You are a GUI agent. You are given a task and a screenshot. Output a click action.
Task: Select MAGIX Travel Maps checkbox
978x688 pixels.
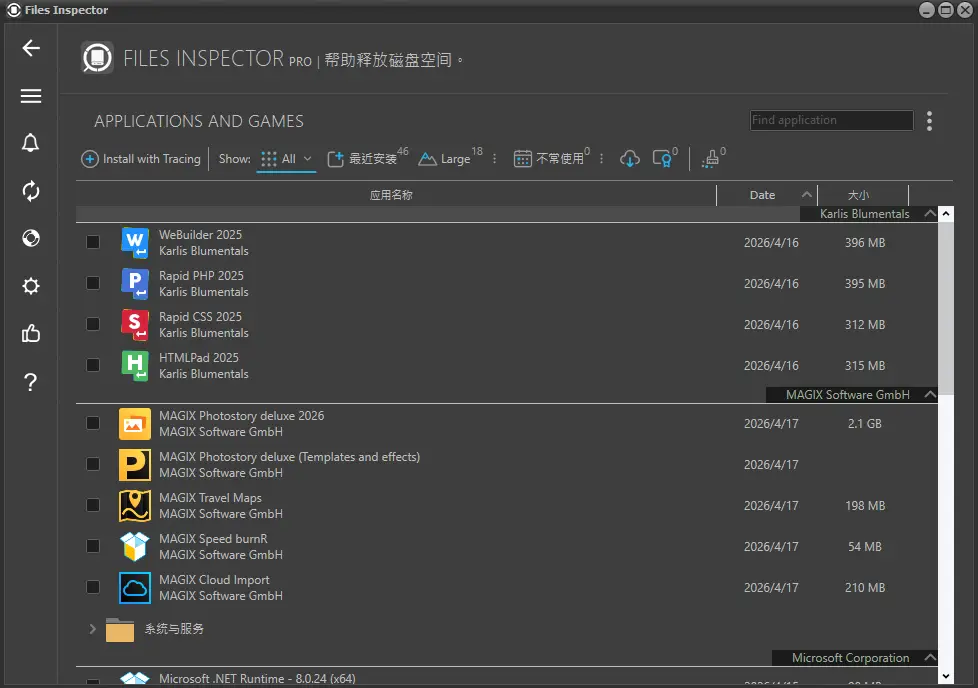[93, 505]
